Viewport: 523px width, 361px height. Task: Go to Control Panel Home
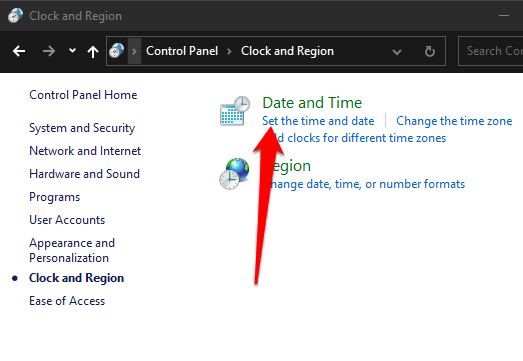point(83,95)
